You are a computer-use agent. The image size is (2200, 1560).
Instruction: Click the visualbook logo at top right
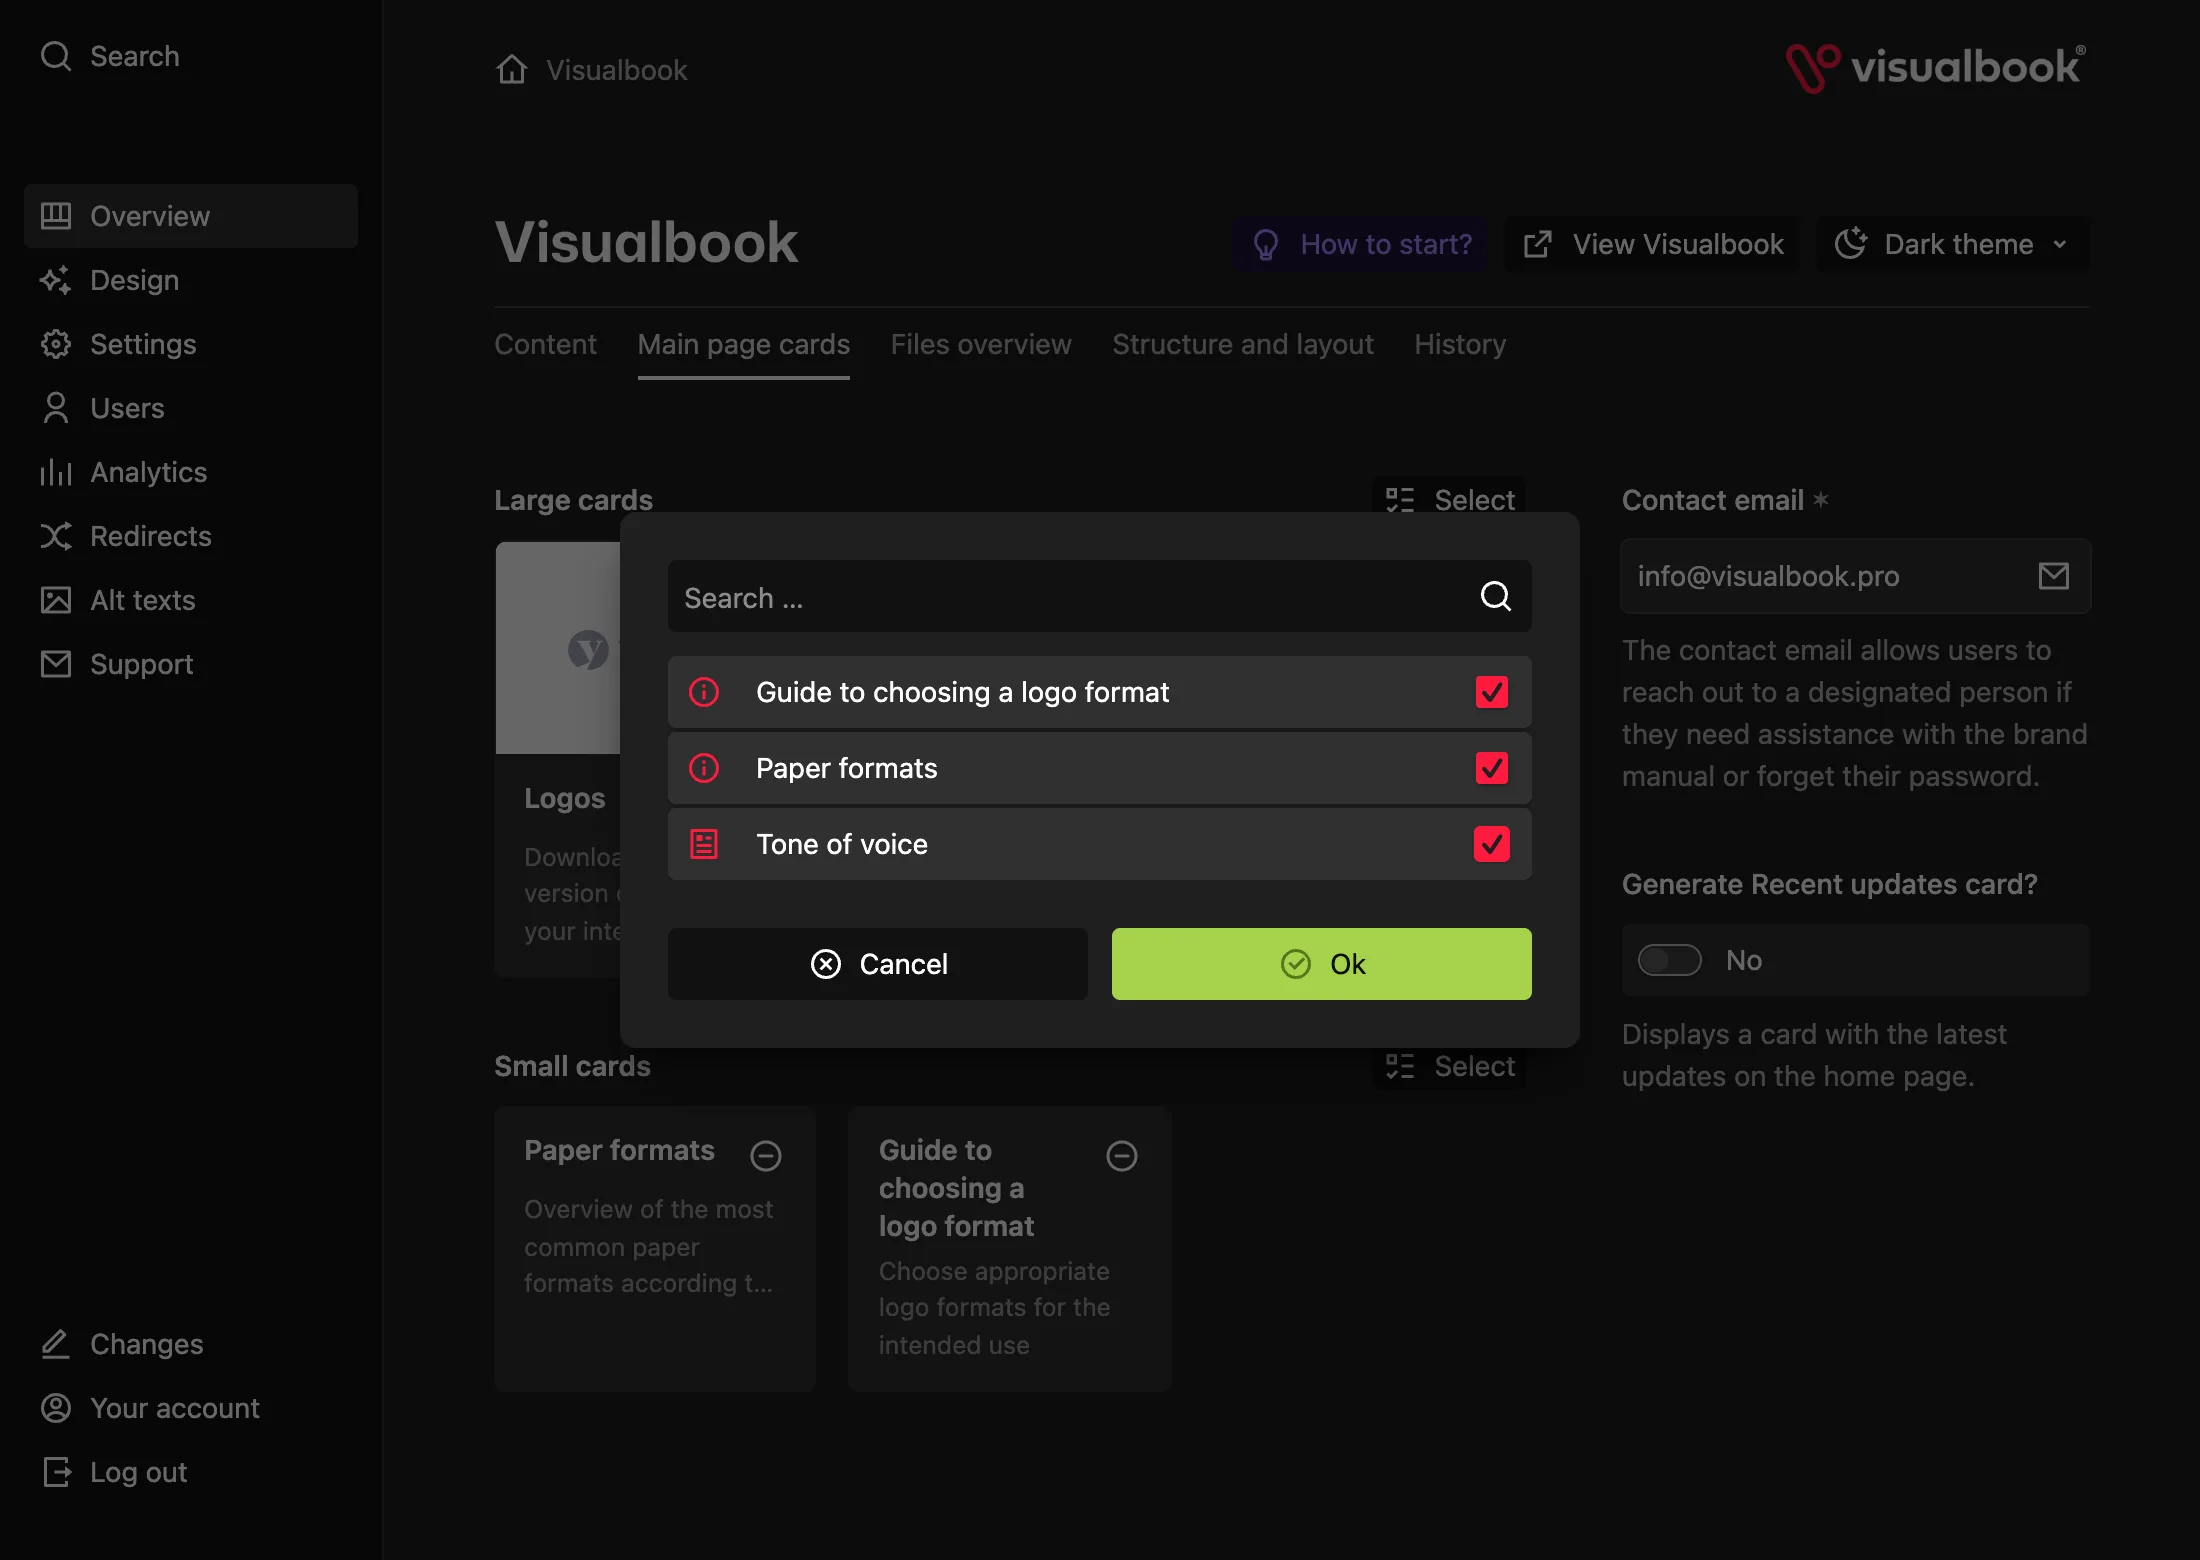pyautogui.click(x=1936, y=68)
